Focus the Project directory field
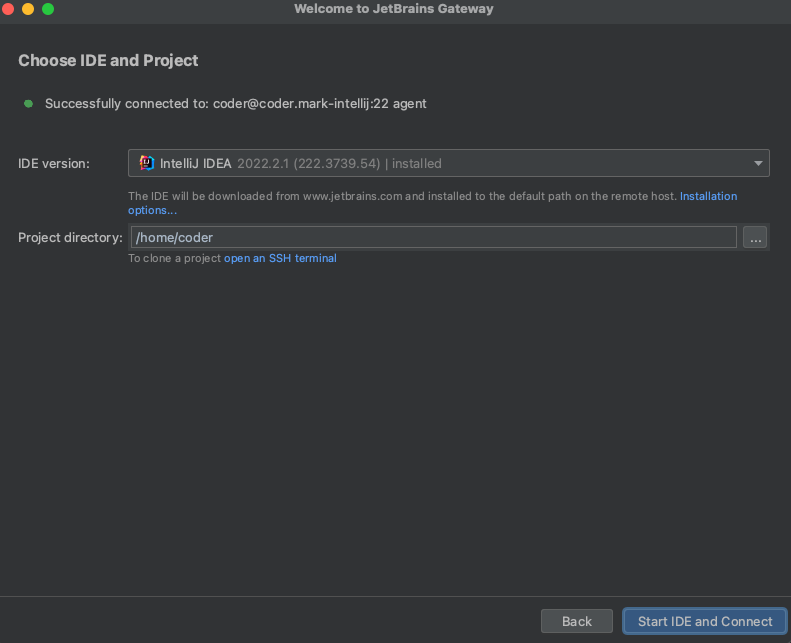 (434, 237)
